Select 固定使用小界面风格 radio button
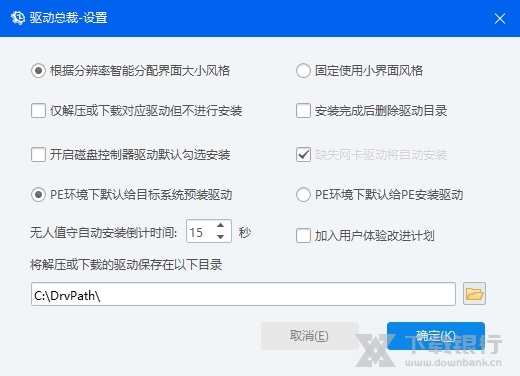The height and width of the screenshot is (376, 520). tap(303, 71)
